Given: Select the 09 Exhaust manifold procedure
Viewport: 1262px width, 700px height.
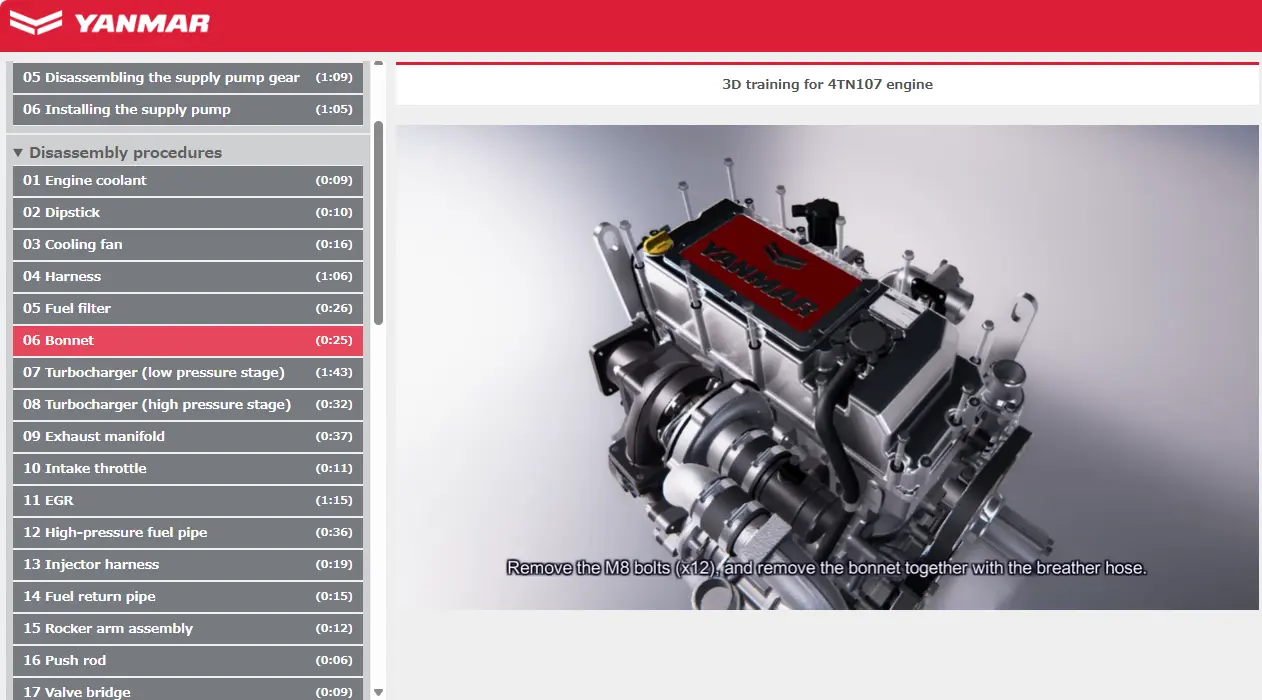Looking at the screenshot, I should 186,436.
